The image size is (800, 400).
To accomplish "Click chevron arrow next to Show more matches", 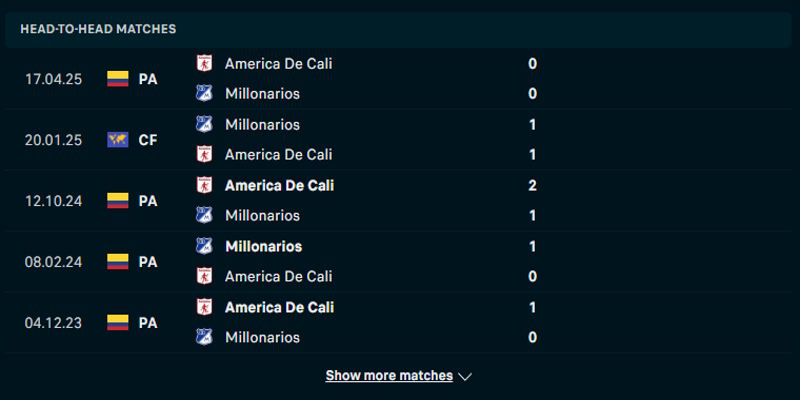I will (x=464, y=377).
